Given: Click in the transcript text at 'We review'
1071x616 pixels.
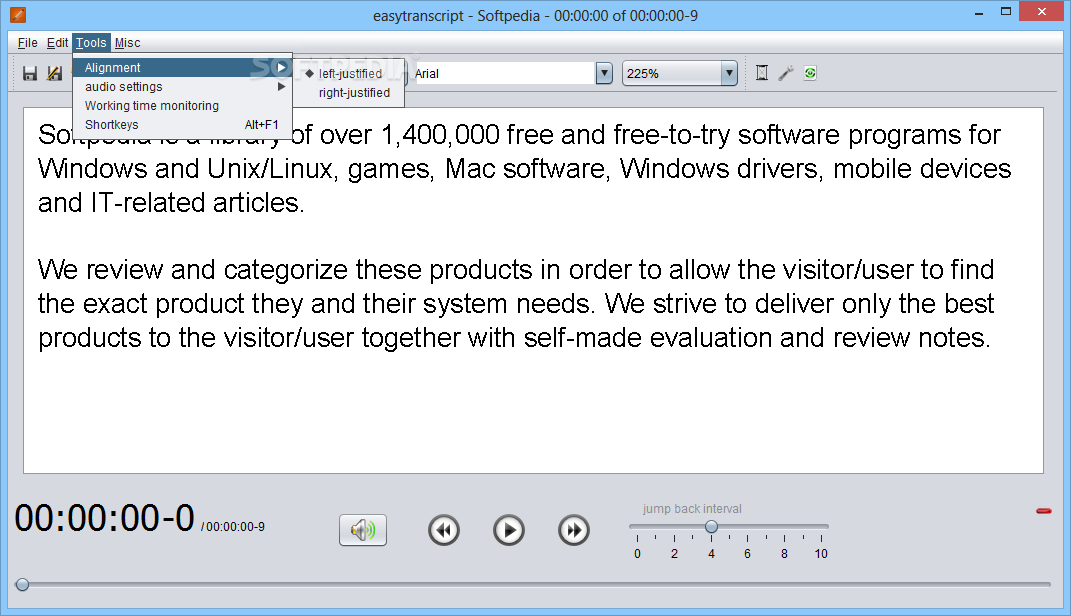Looking at the screenshot, I should [100, 270].
